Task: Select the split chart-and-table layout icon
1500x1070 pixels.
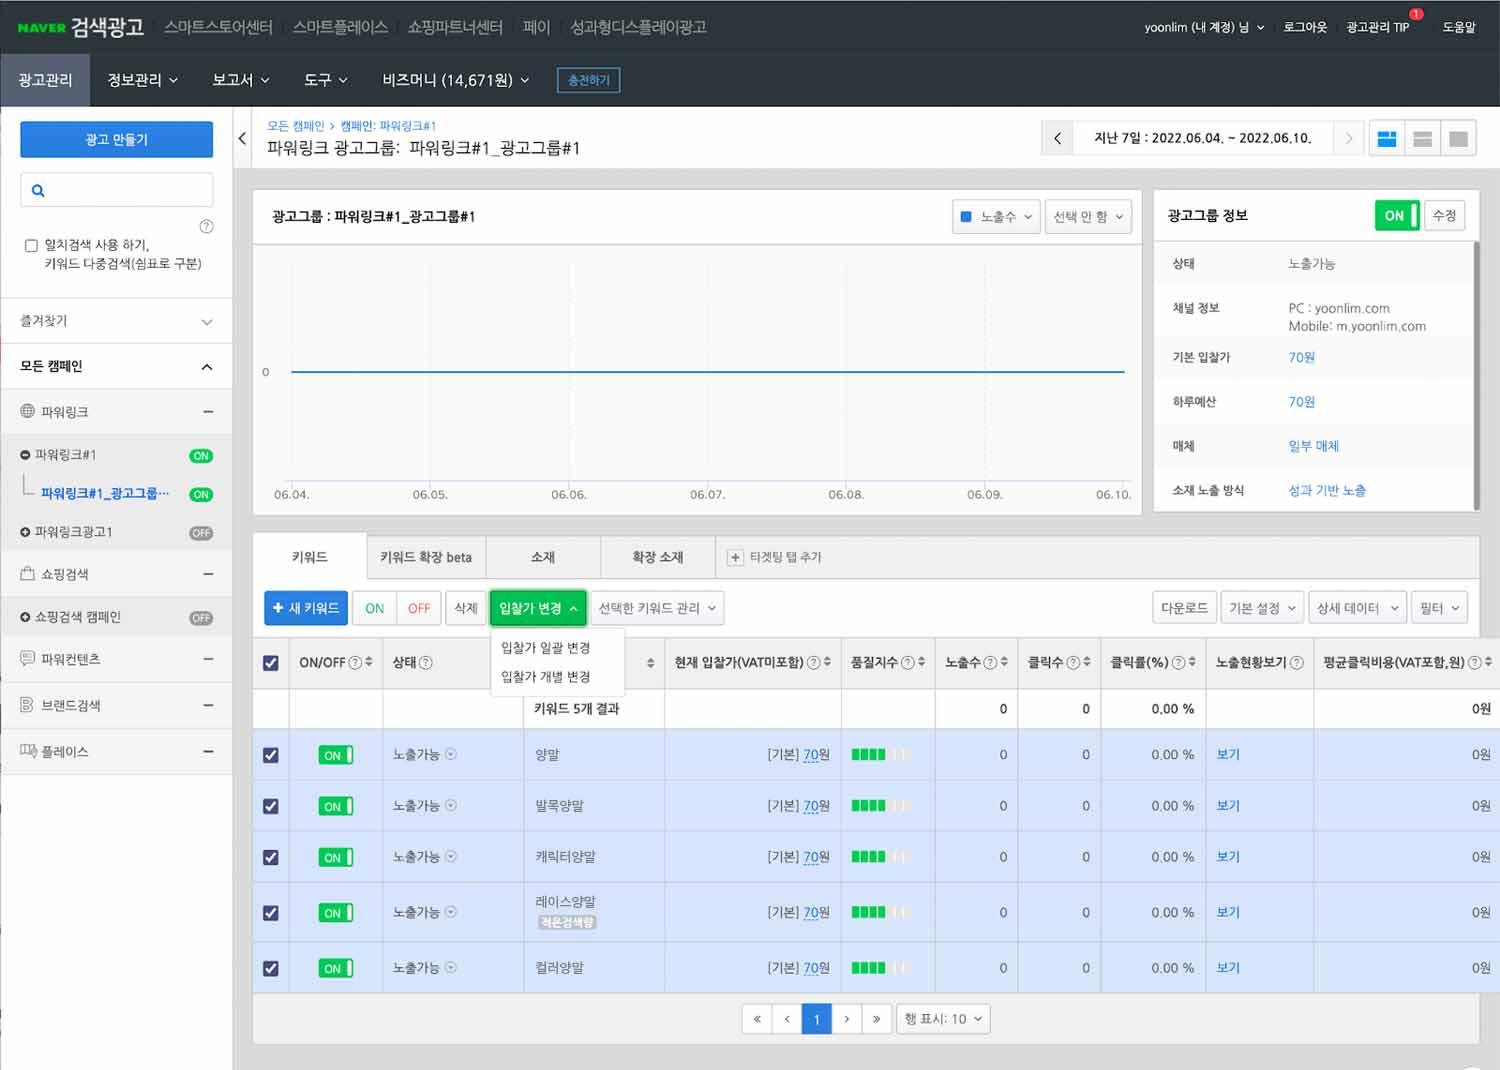Action: (1422, 139)
